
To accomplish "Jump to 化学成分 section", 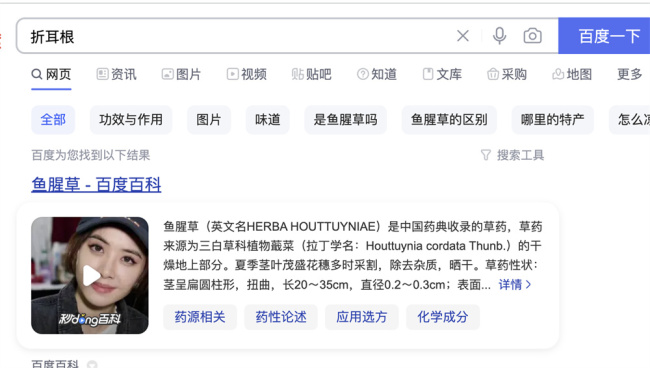I will coord(443,317).
